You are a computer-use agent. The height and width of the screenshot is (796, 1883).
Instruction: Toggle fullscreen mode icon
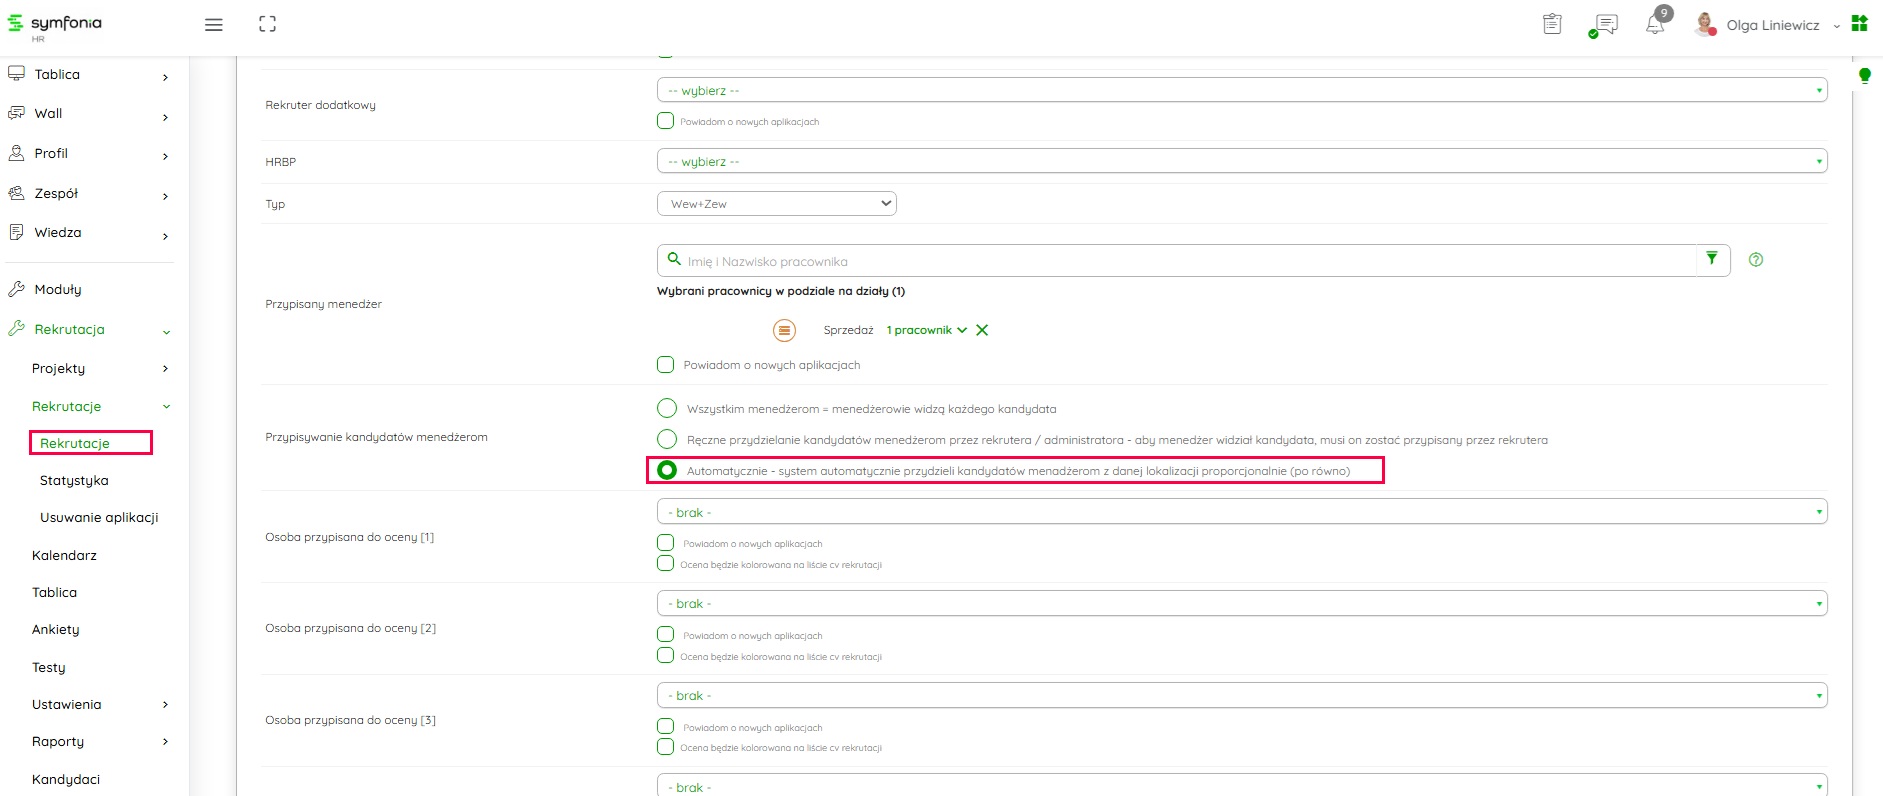(x=267, y=25)
